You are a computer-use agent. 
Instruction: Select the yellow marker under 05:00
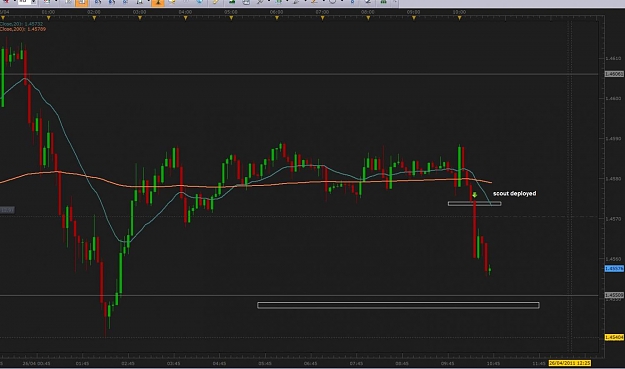[231, 18]
